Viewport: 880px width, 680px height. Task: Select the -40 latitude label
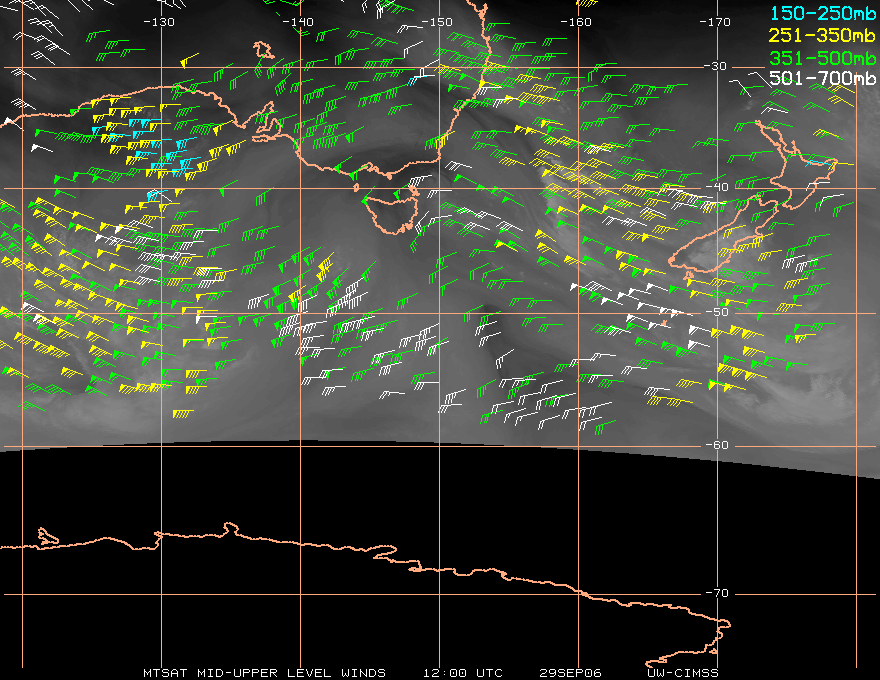[716, 187]
